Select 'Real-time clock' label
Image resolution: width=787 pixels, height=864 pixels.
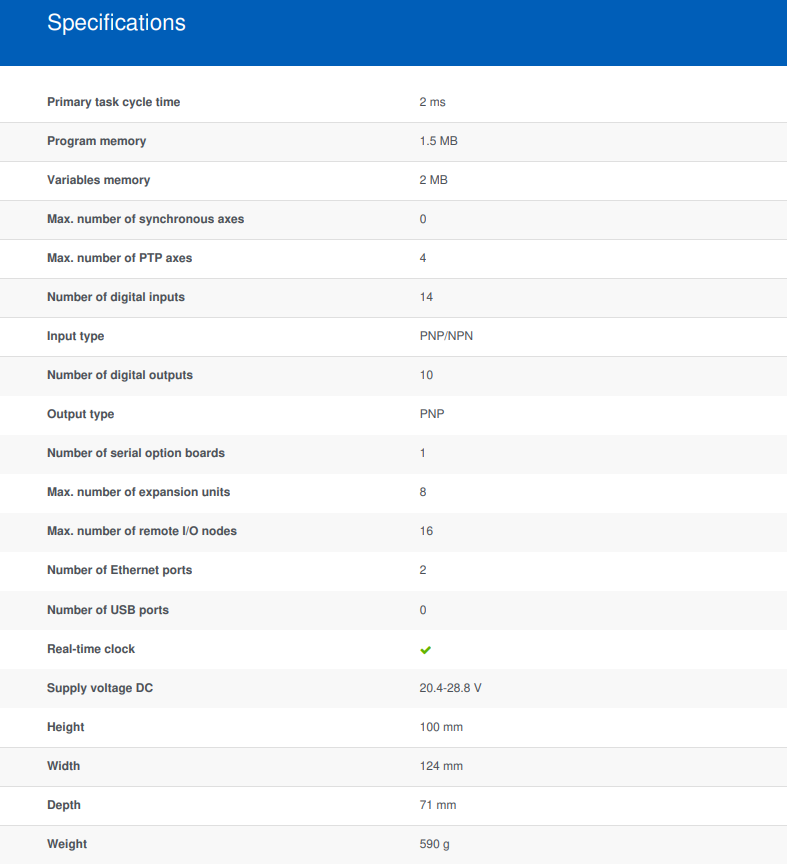[x=91, y=649]
